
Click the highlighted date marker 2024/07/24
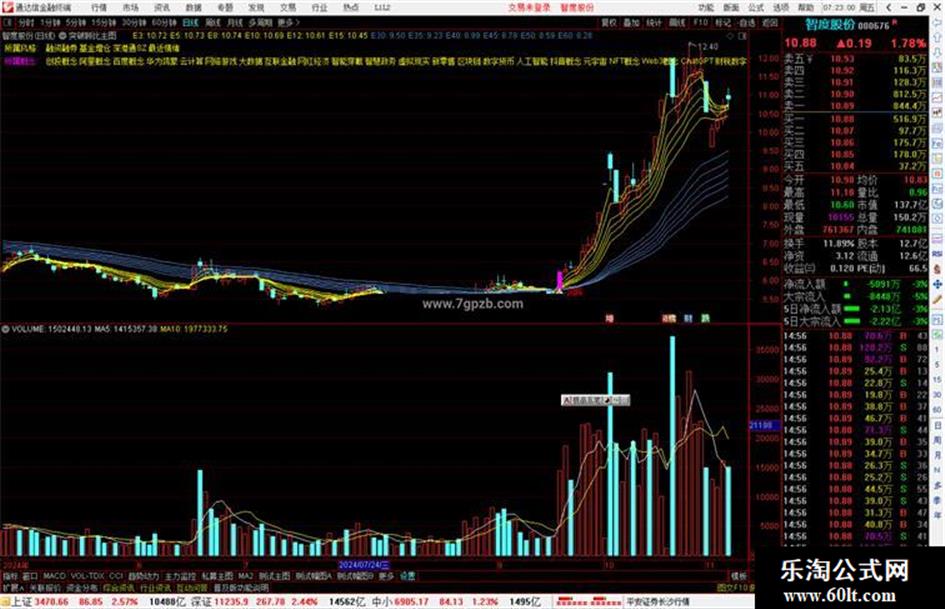tap(364, 565)
